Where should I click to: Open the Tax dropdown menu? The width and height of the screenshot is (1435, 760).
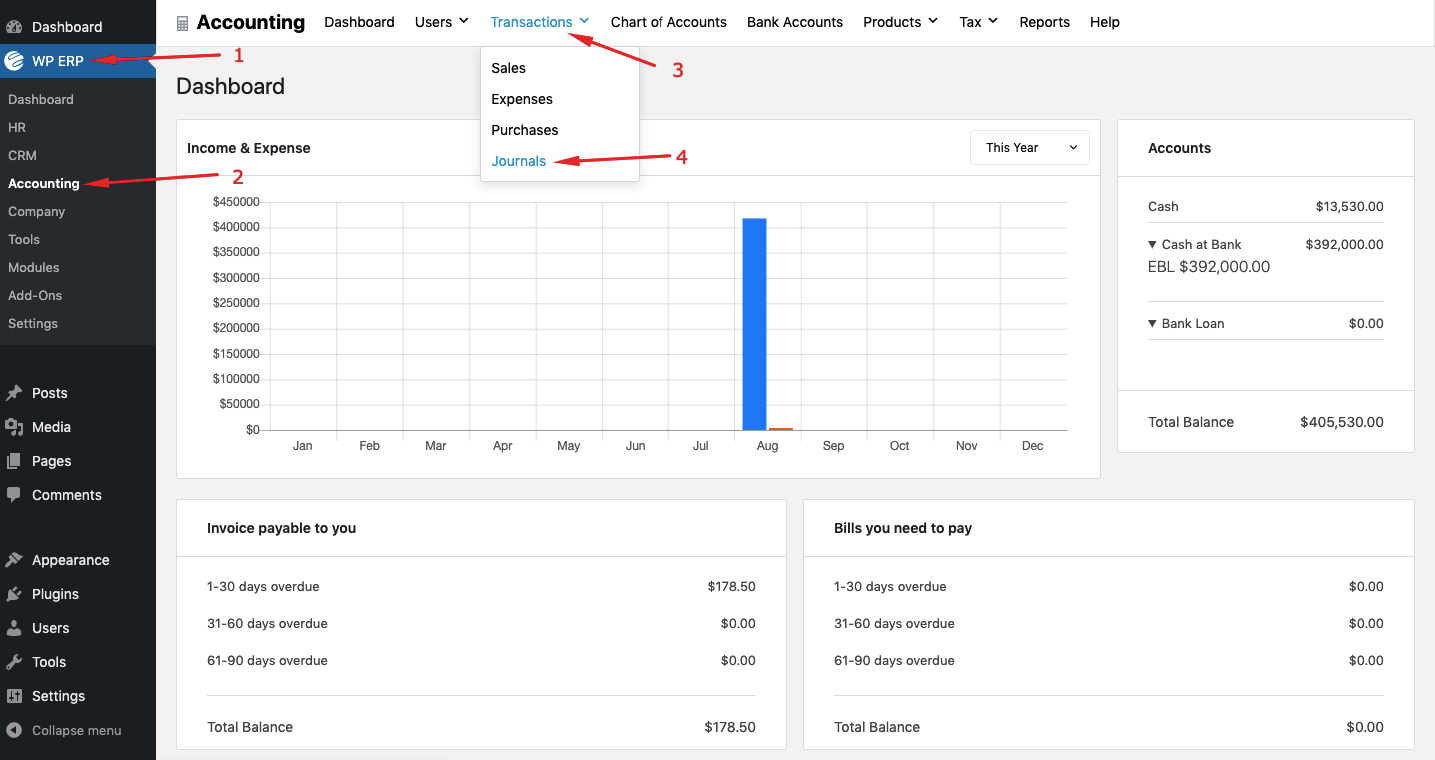(978, 22)
